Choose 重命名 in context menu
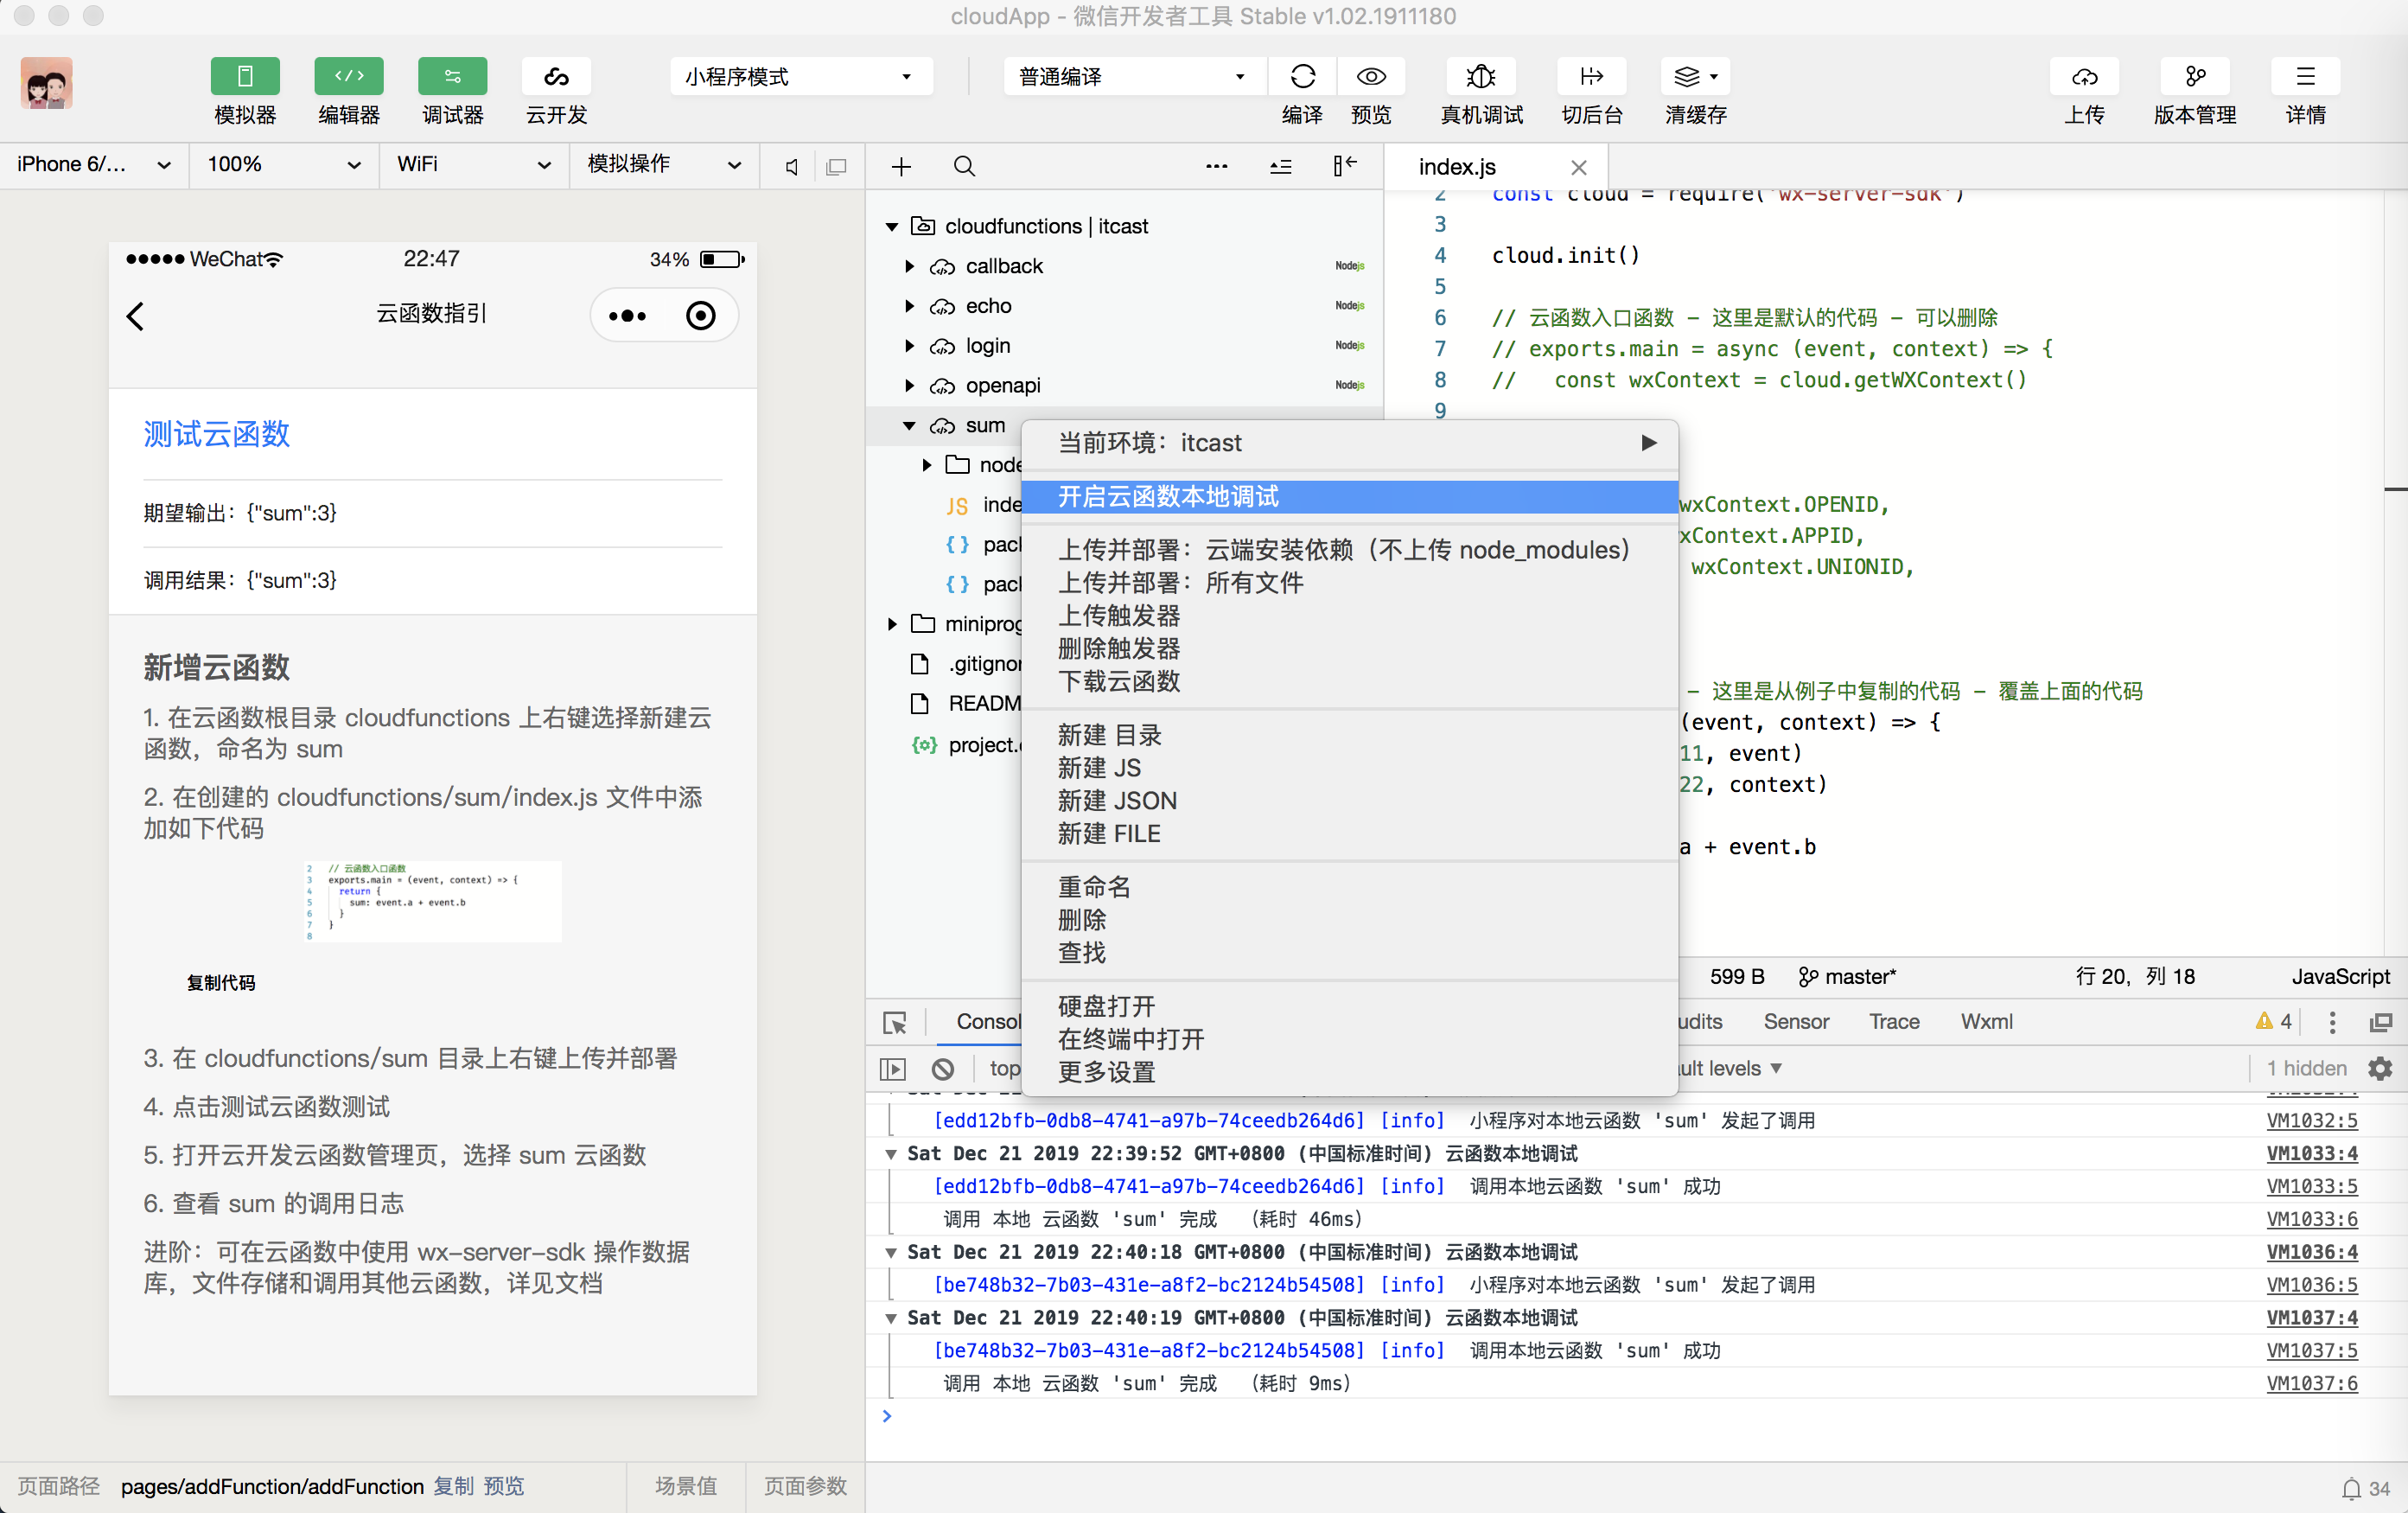The width and height of the screenshot is (2408, 1513). click(1349, 887)
